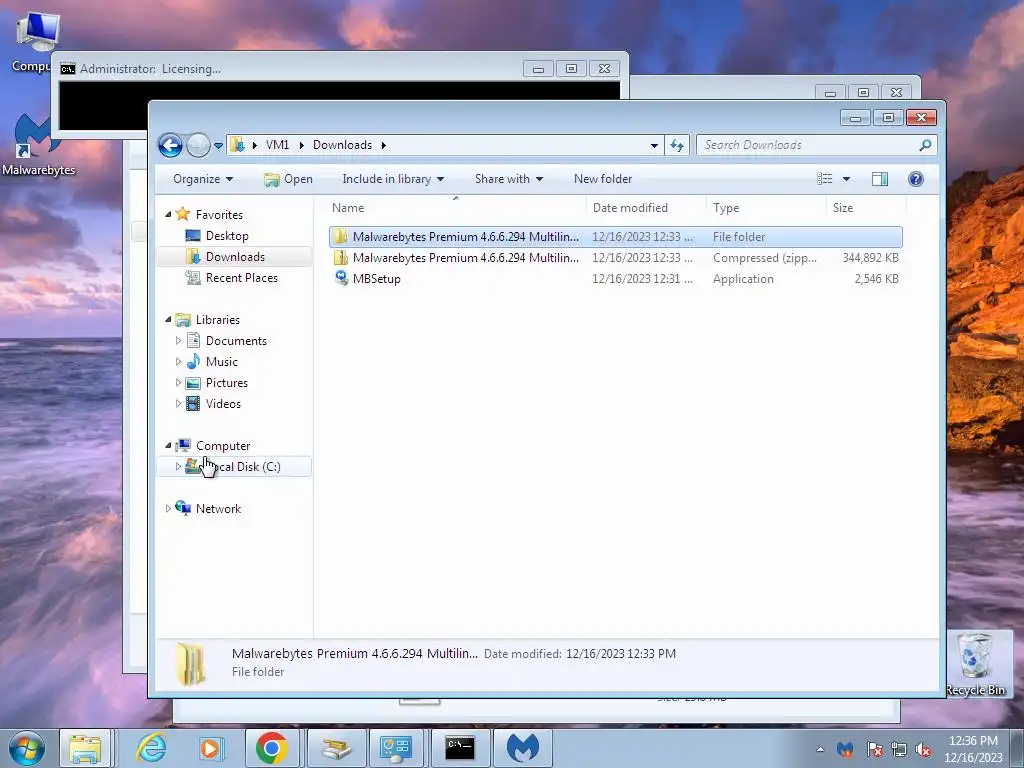Screen dimensions: 1024x768
Task: Expand the Documents library
Action: point(178,340)
